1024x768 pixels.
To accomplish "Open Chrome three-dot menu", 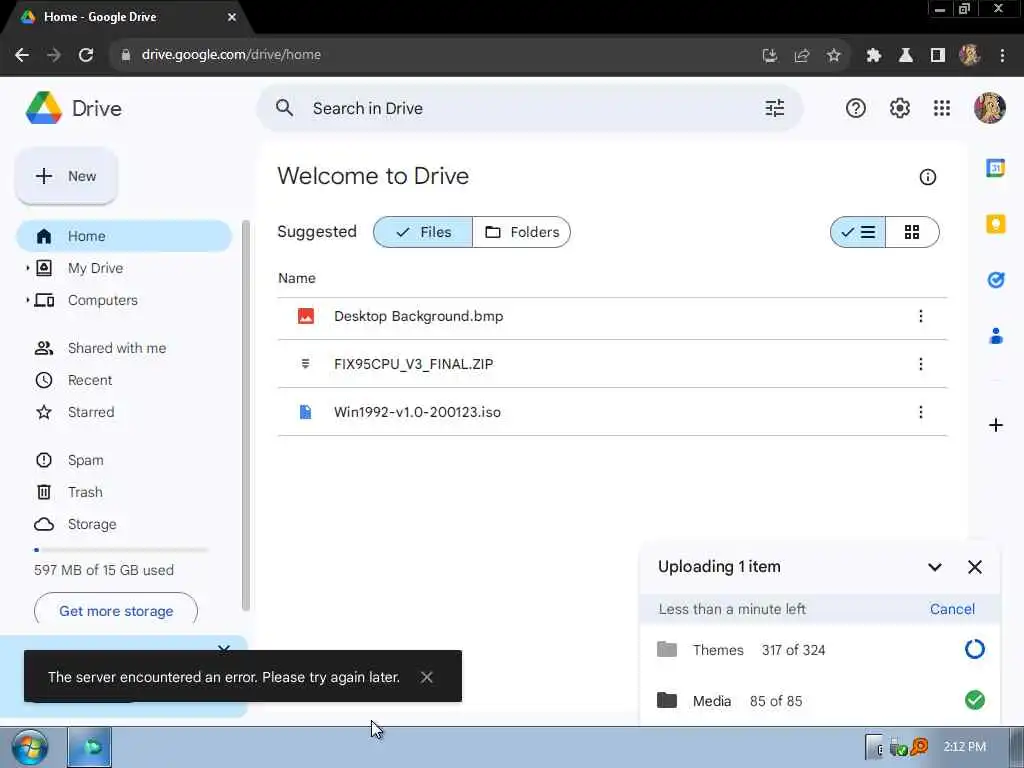I will [1002, 56].
